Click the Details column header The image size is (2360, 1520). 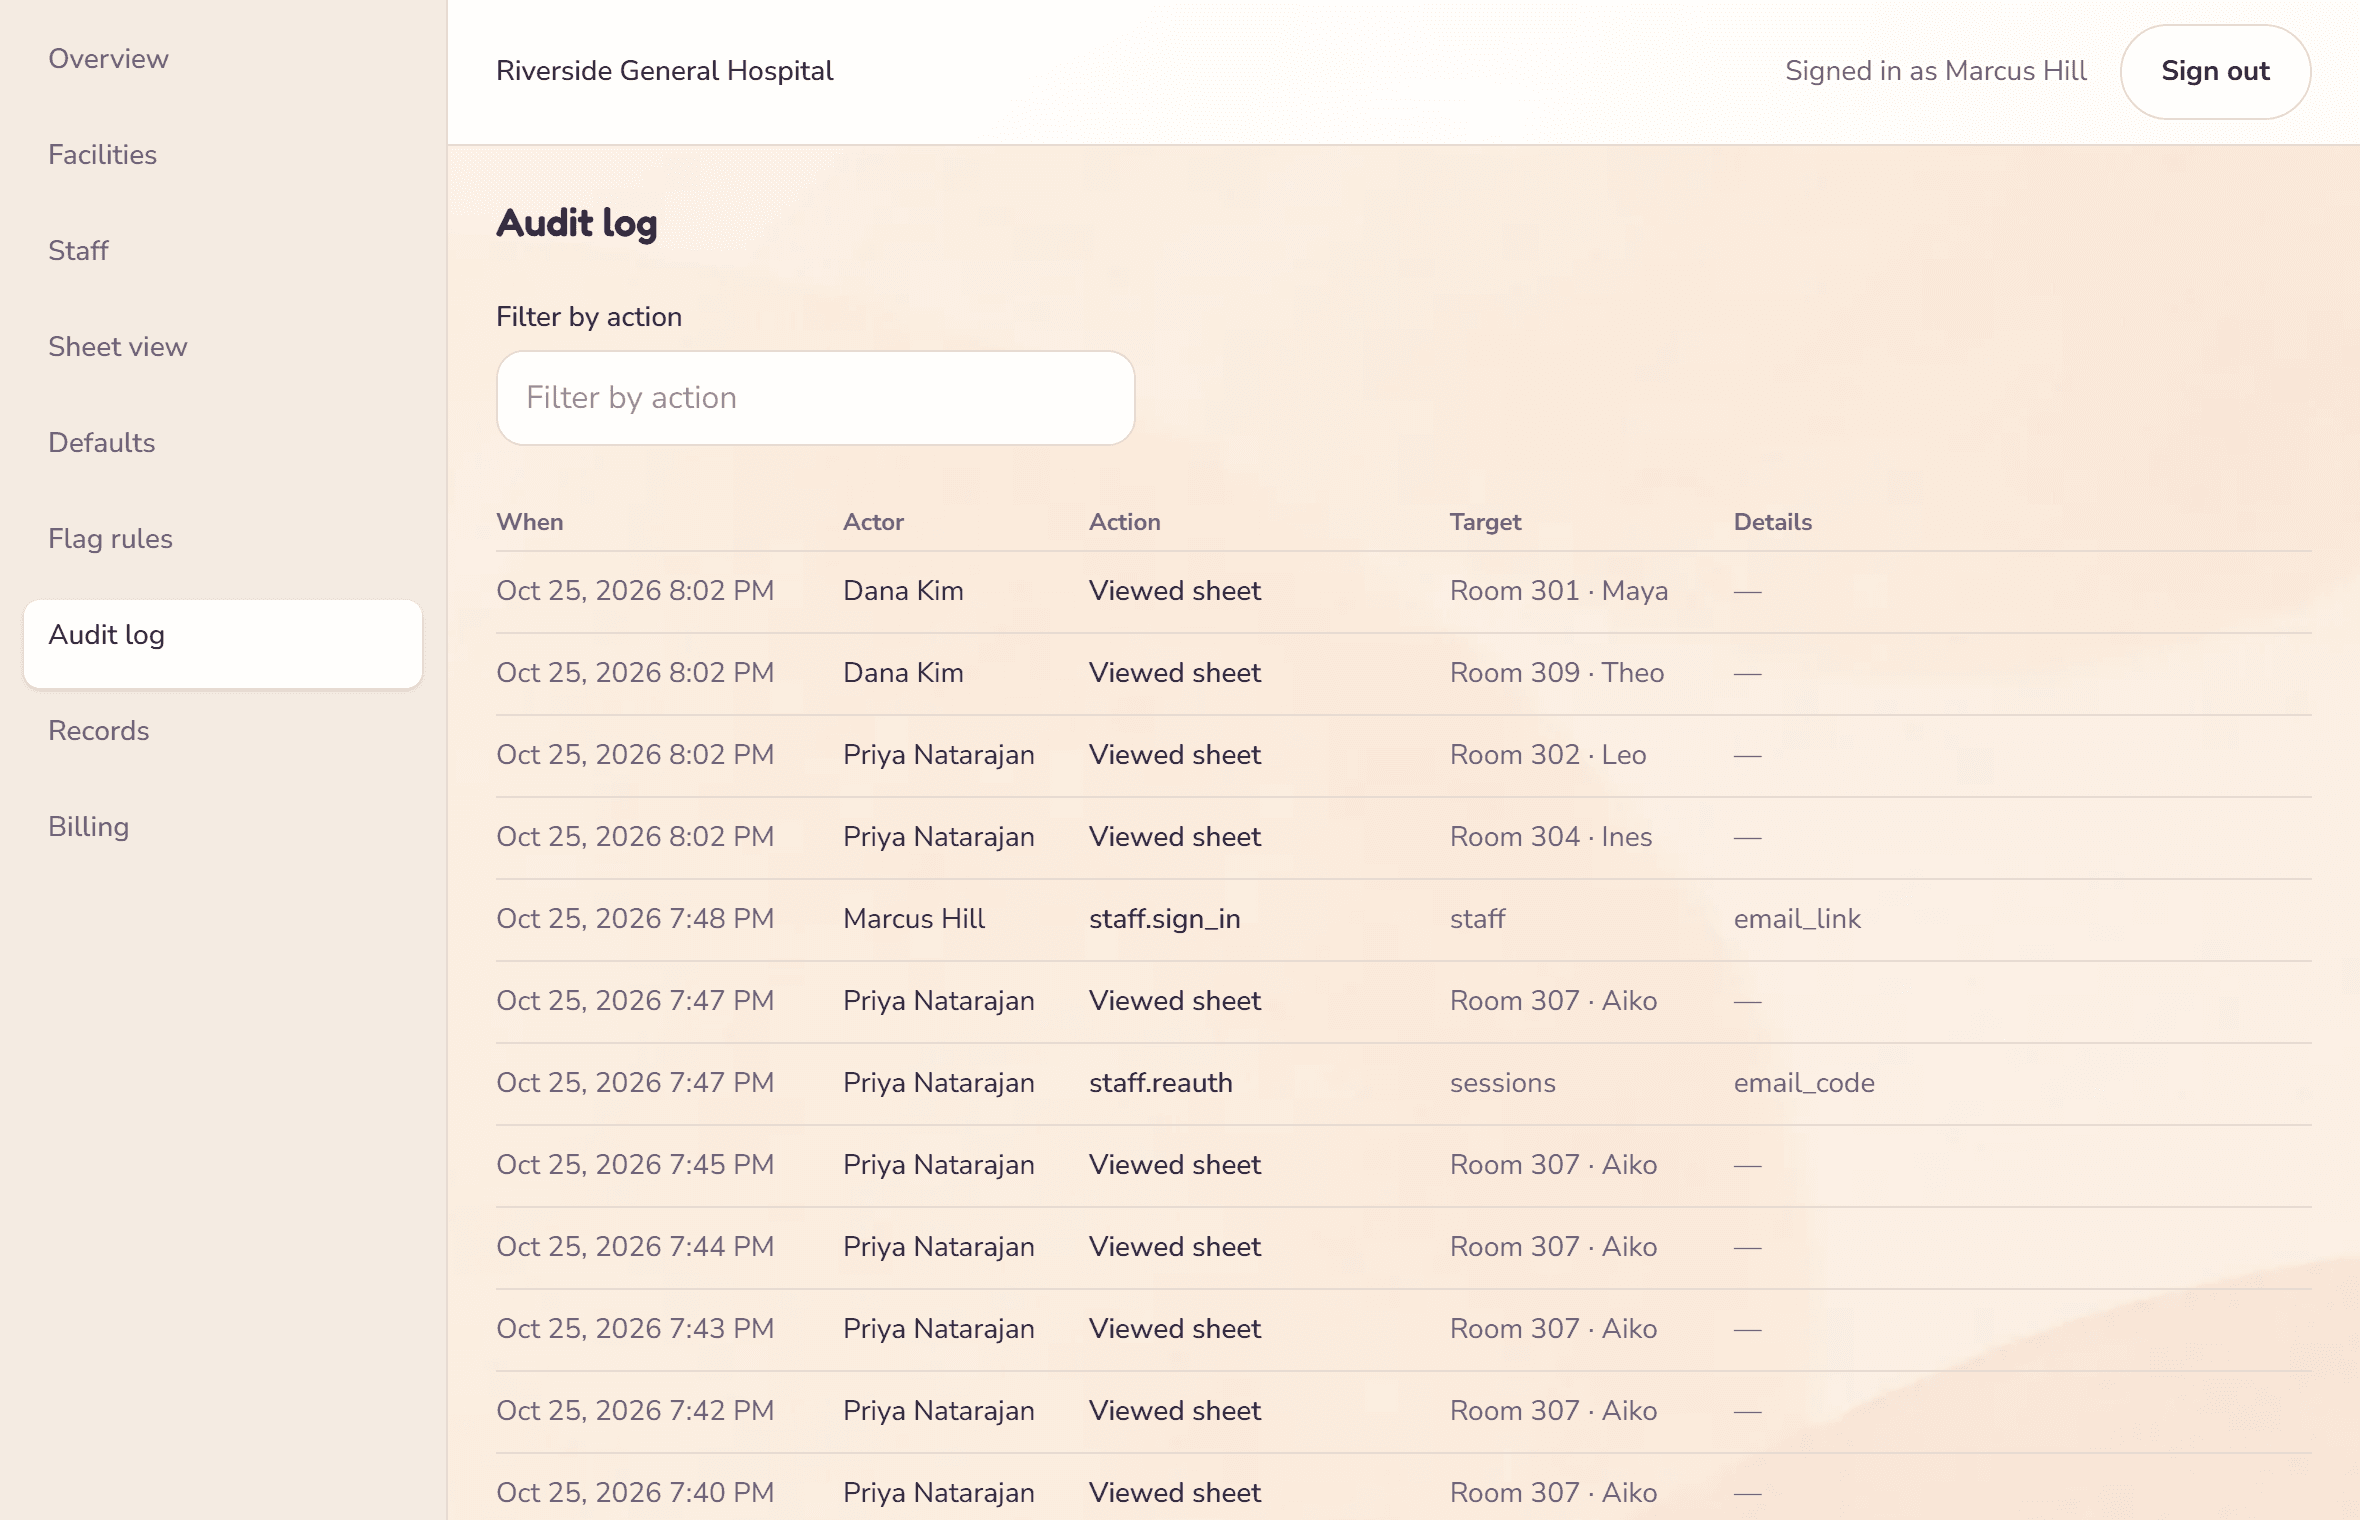coord(1772,522)
